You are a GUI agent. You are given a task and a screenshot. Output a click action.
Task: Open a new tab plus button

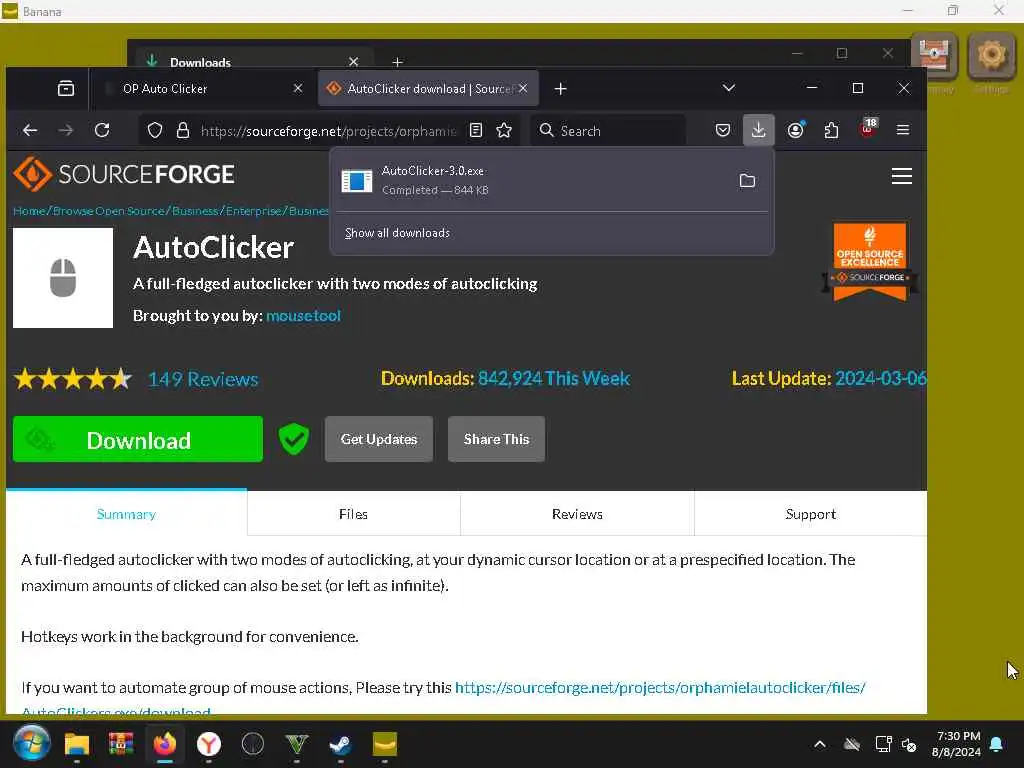point(560,89)
